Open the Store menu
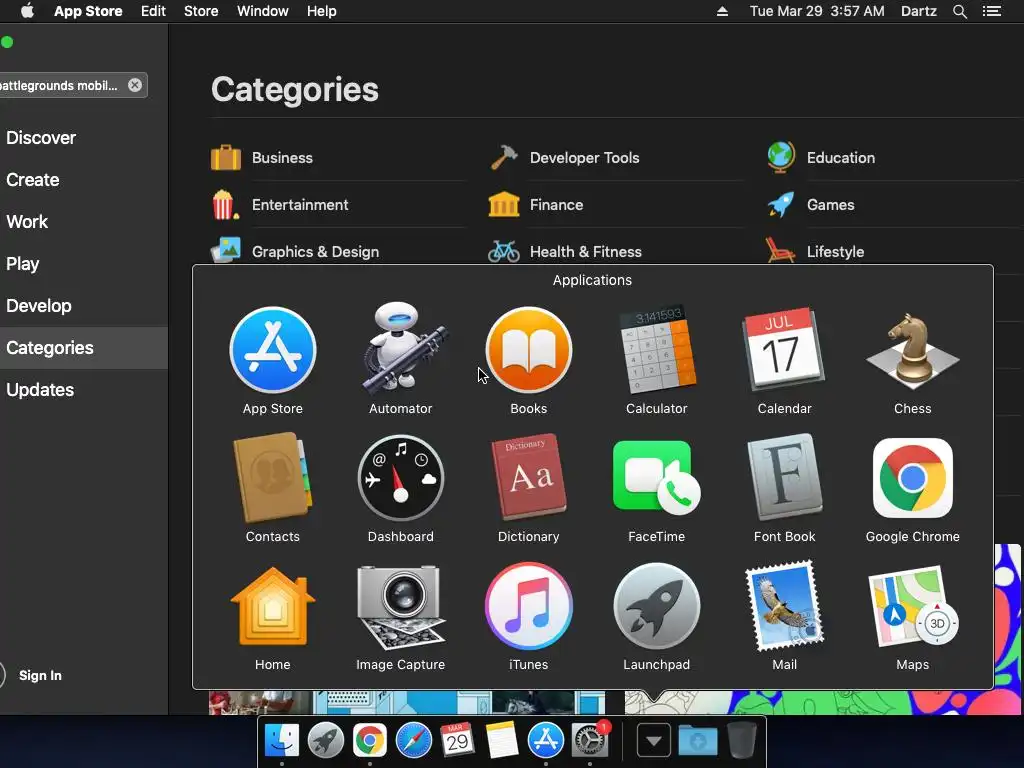 201,11
